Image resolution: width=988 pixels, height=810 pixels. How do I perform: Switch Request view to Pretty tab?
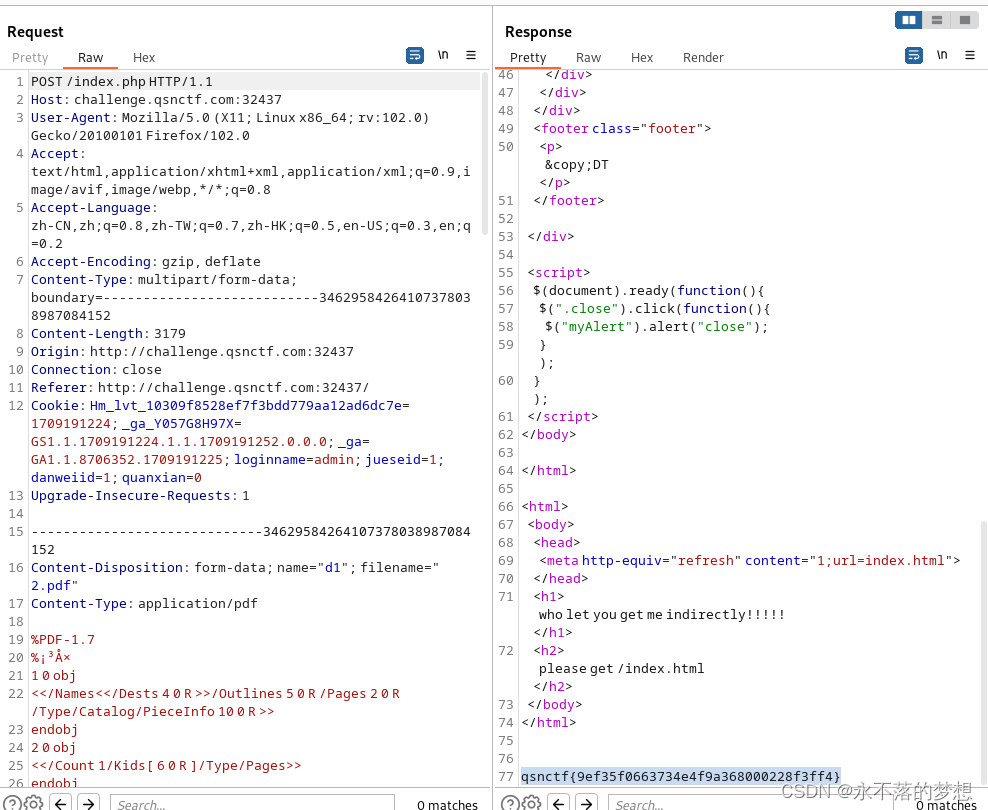30,57
